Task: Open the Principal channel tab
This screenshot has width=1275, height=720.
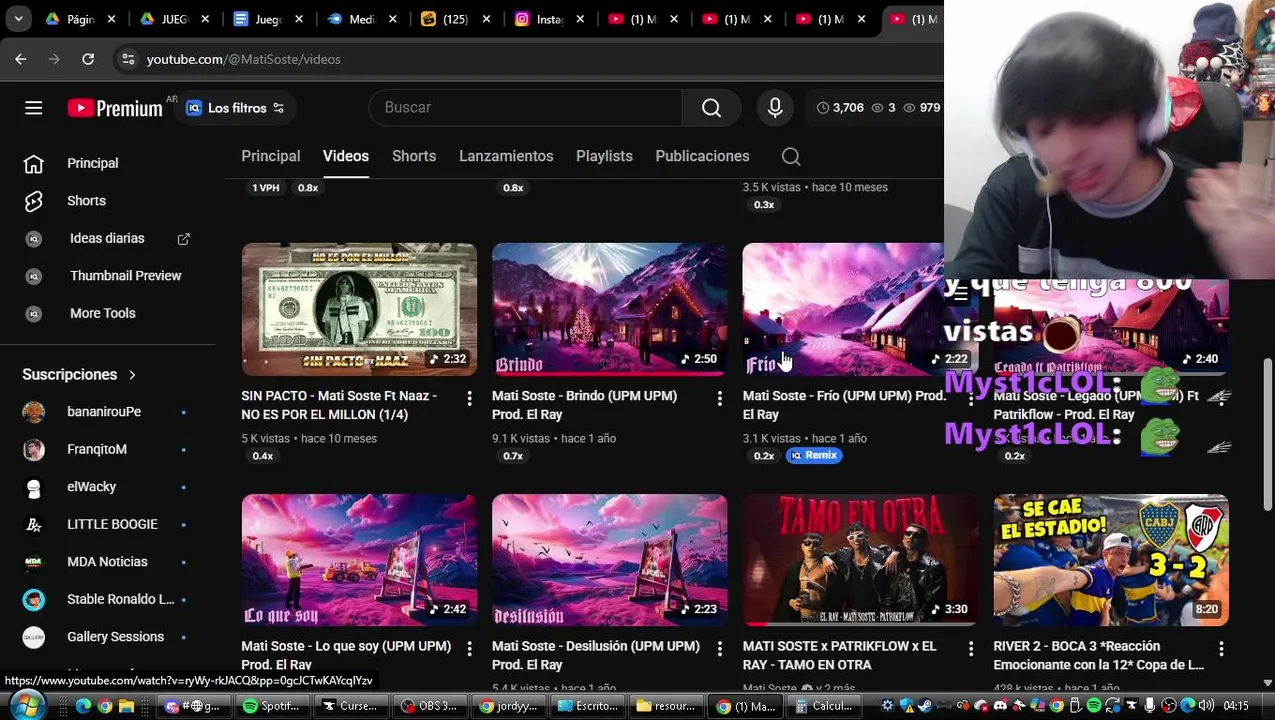Action: coord(270,156)
